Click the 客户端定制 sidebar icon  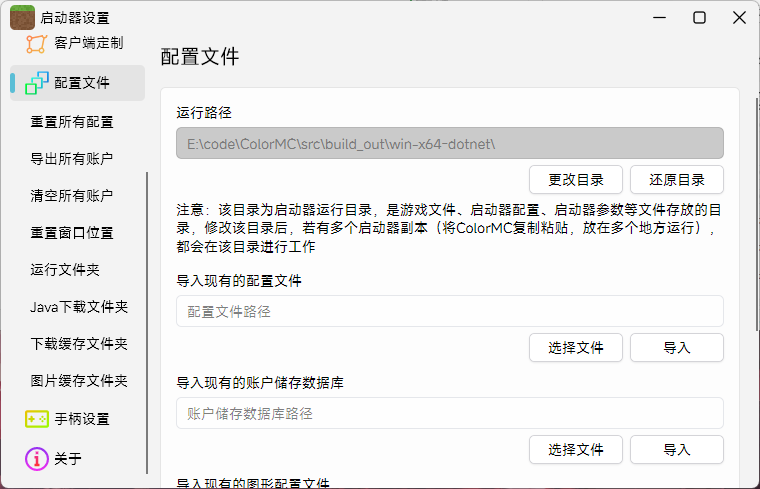pyautogui.click(x=36, y=44)
